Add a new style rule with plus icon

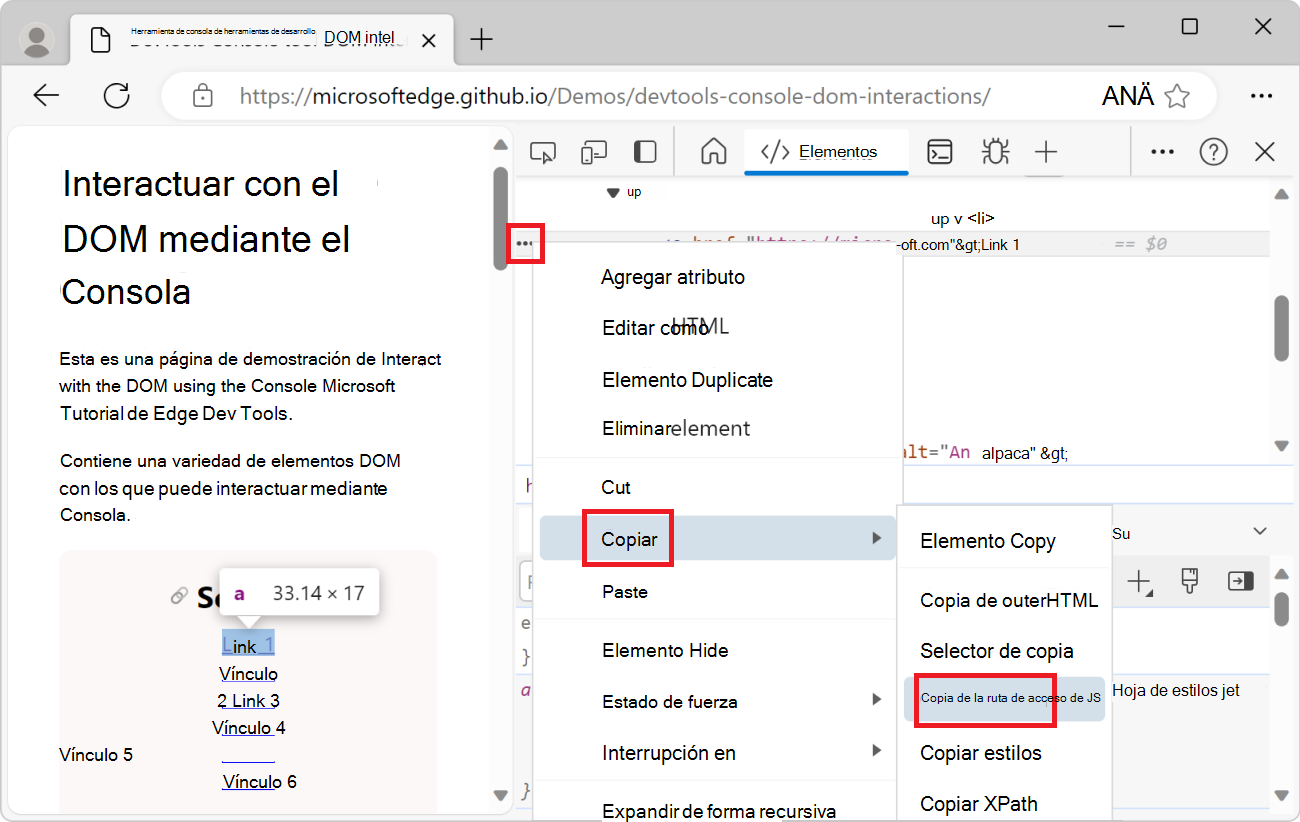click(1139, 581)
